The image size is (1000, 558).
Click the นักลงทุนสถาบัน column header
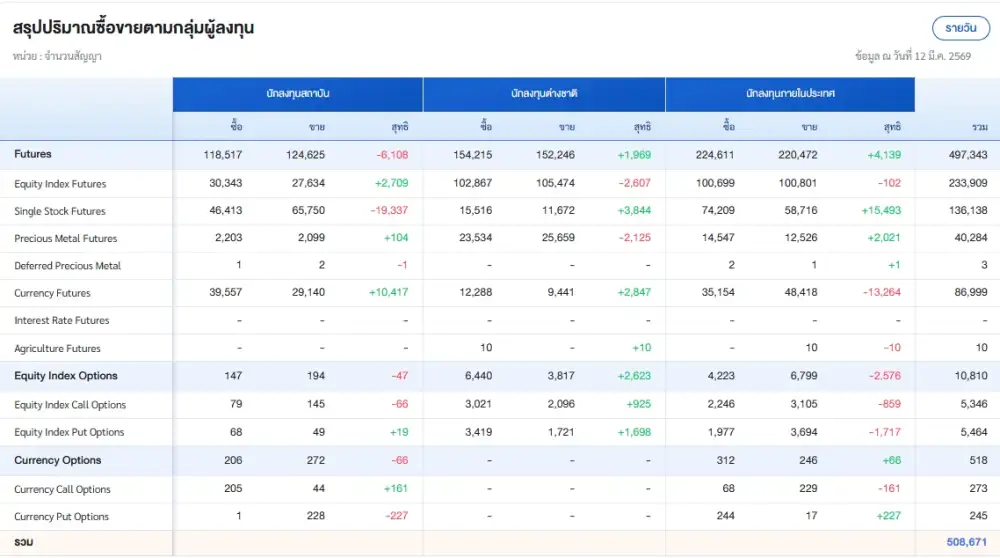pos(298,93)
